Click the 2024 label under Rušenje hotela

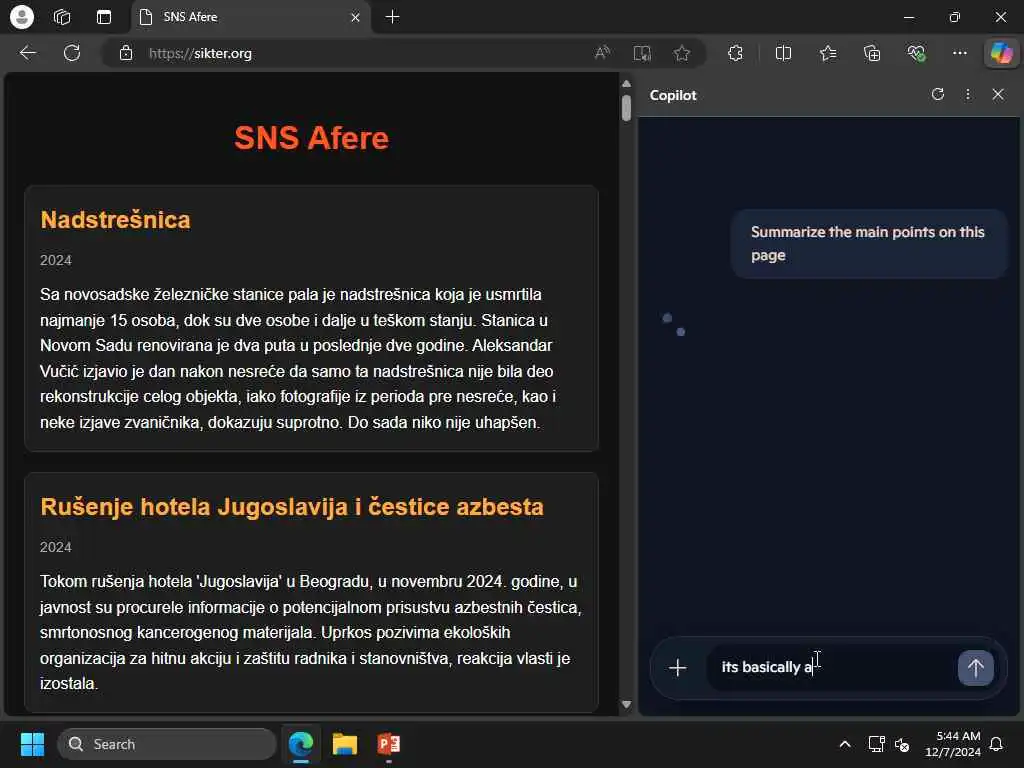pos(56,547)
